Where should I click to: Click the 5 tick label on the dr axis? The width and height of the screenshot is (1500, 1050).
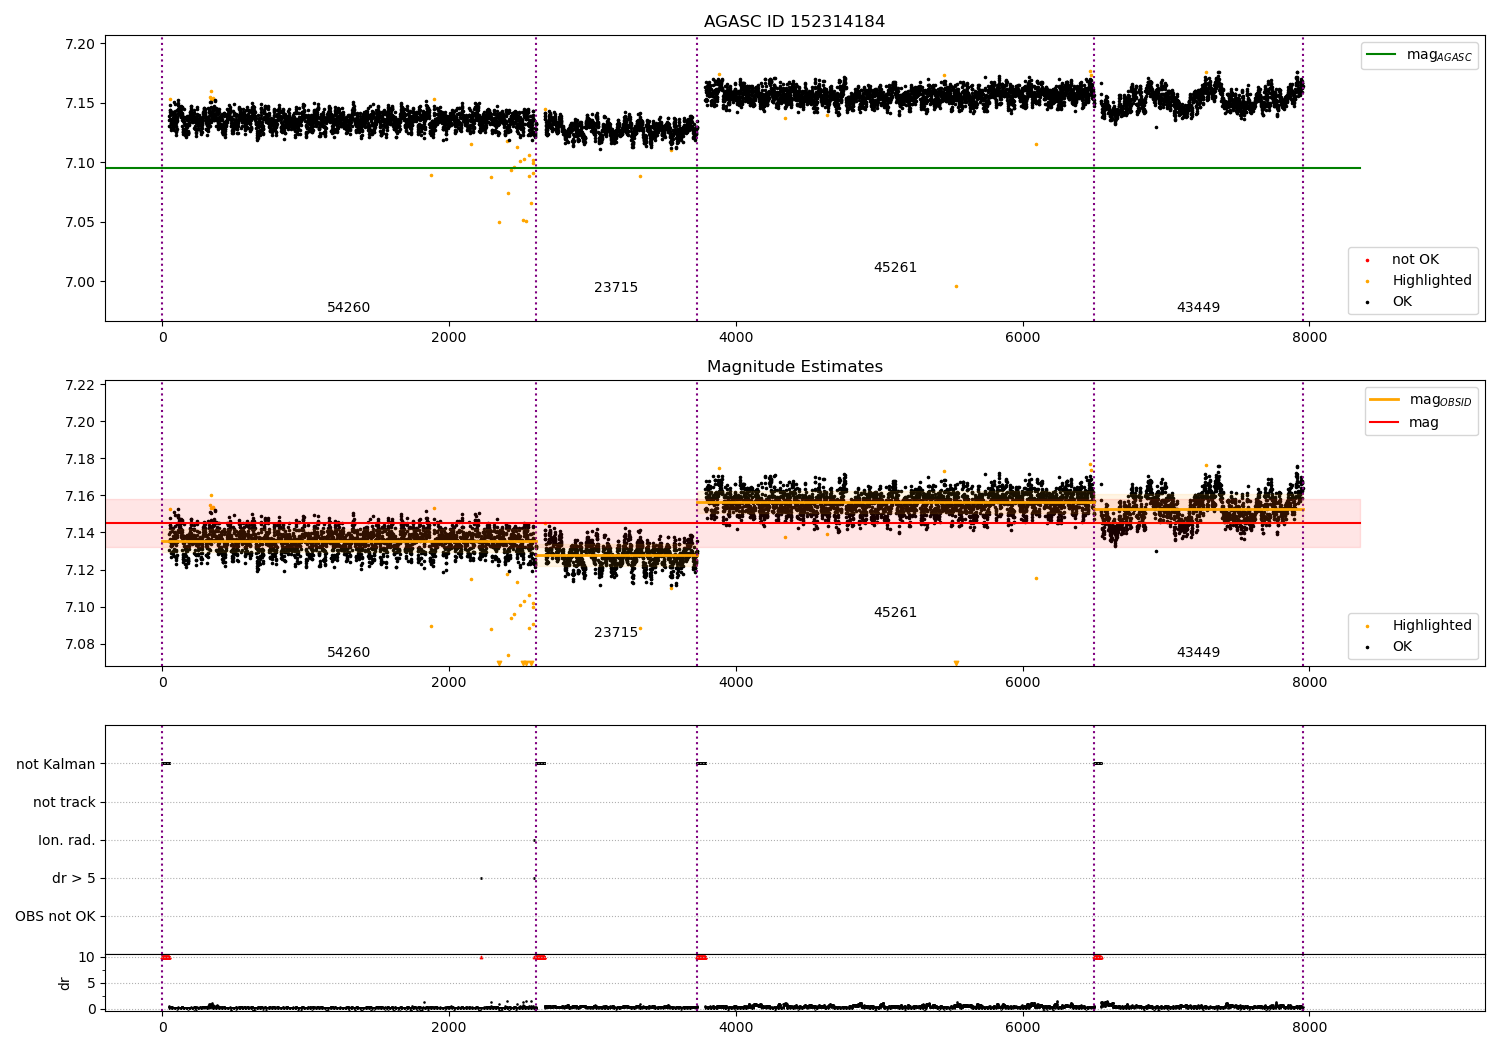coord(91,984)
